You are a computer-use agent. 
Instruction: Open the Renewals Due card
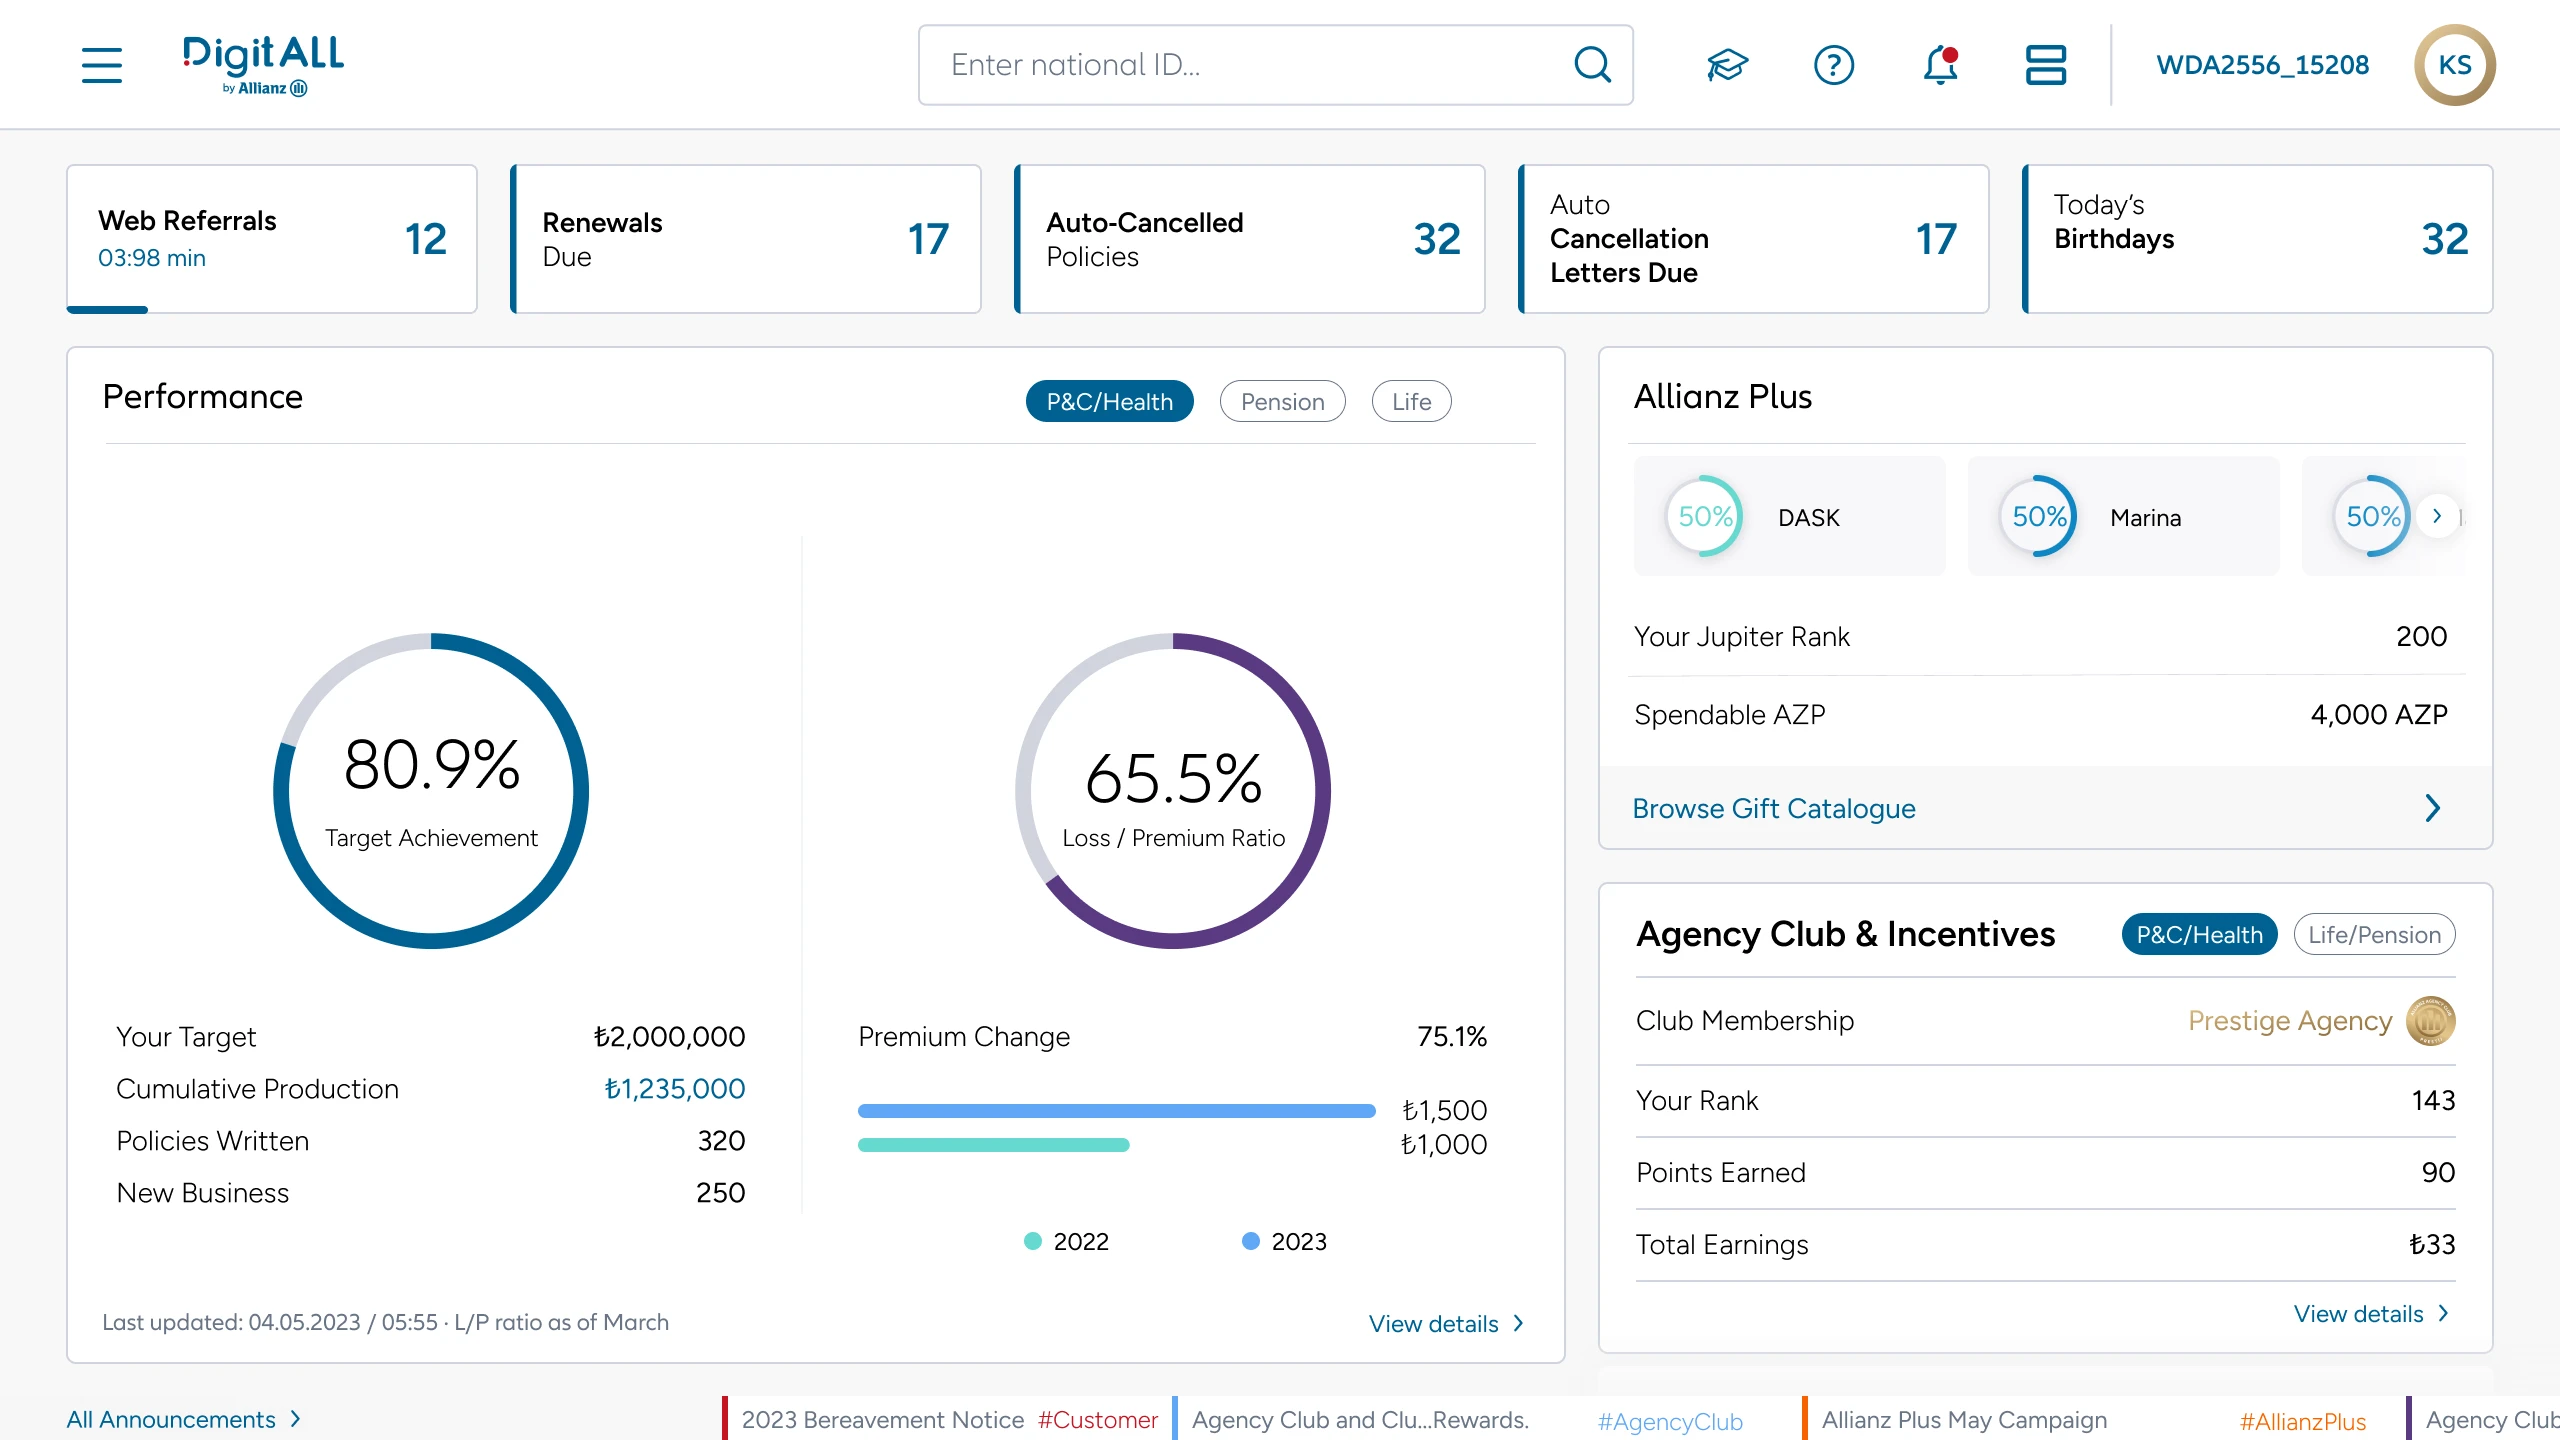point(746,239)
